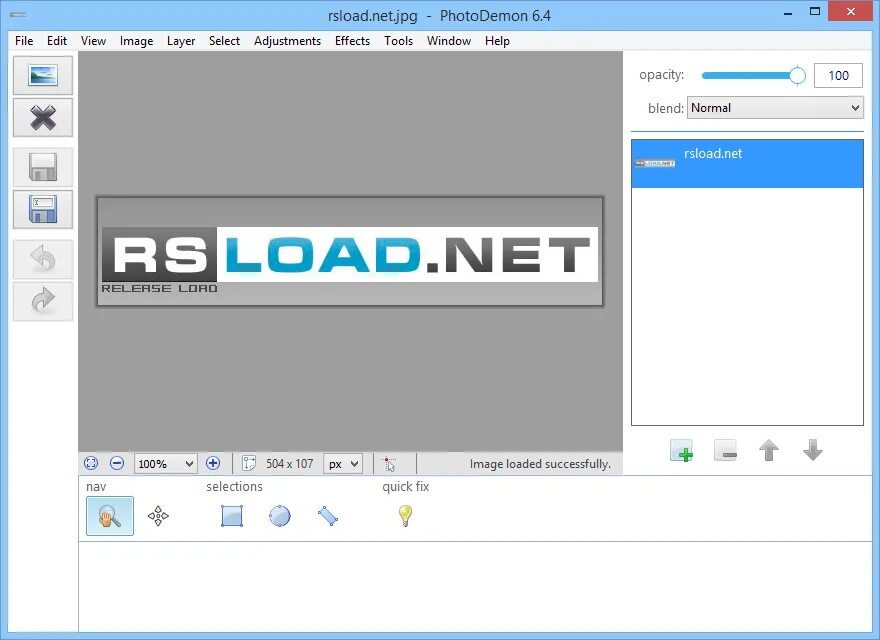The height and width of the screenshot is (640, 880).
Task: Open the blend mode dropdown
Action: 775,107
